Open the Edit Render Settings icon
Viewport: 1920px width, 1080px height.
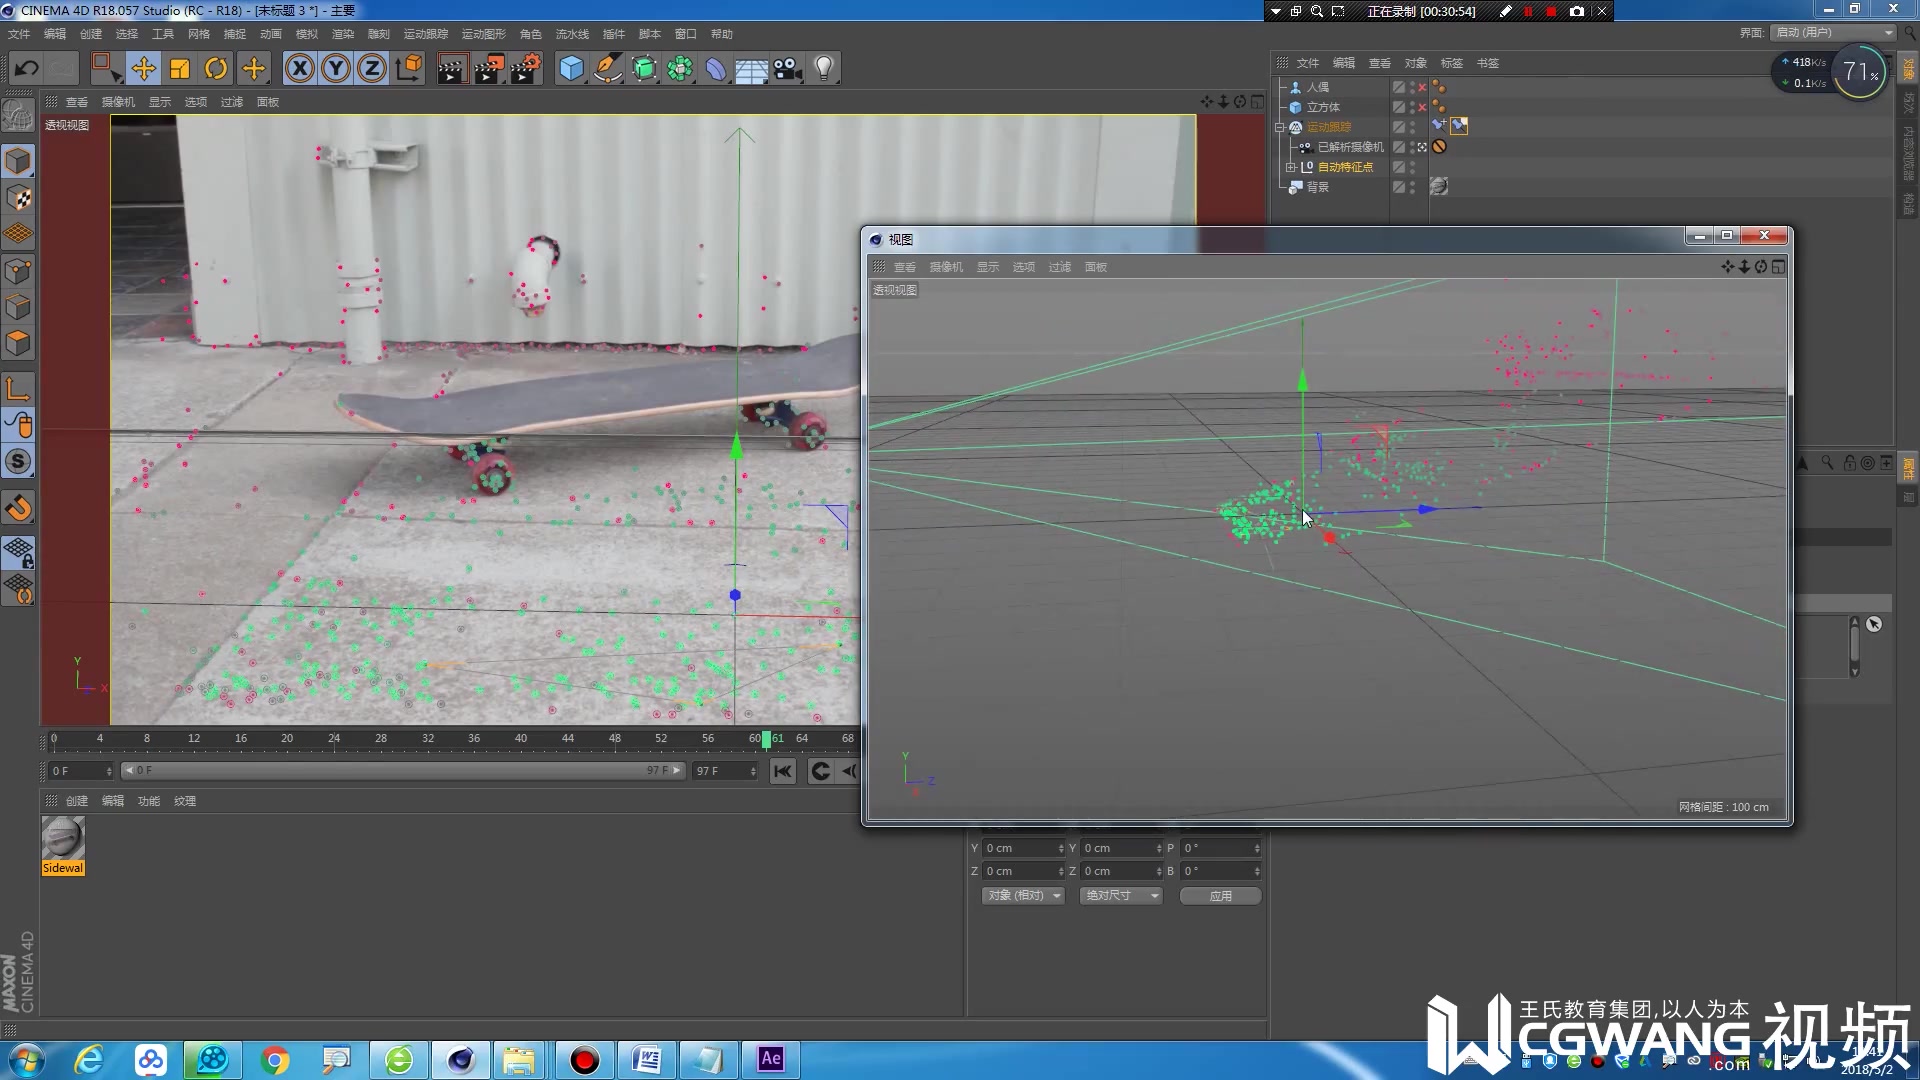pyautogui.click(x=525, y=69)
